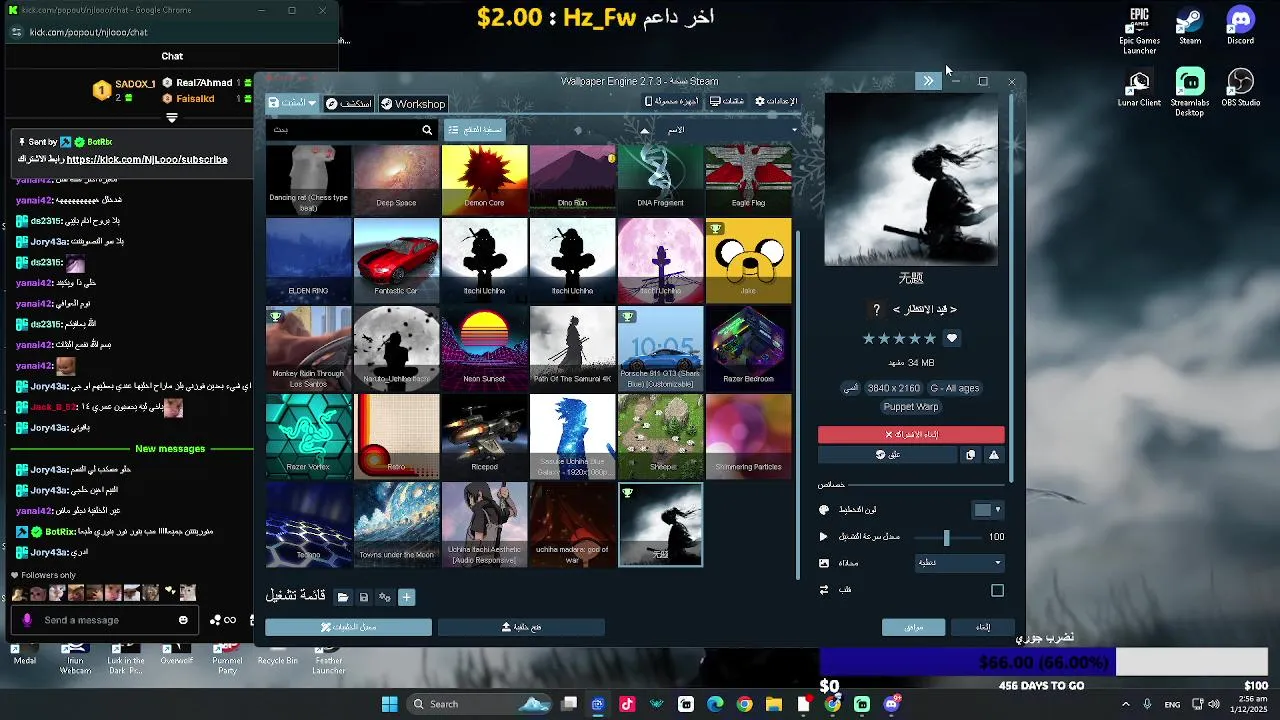Select the ELDEN RING wallpaper
Image resolution: width=1280 pixels, height=720 pixels.
[308, 260]
